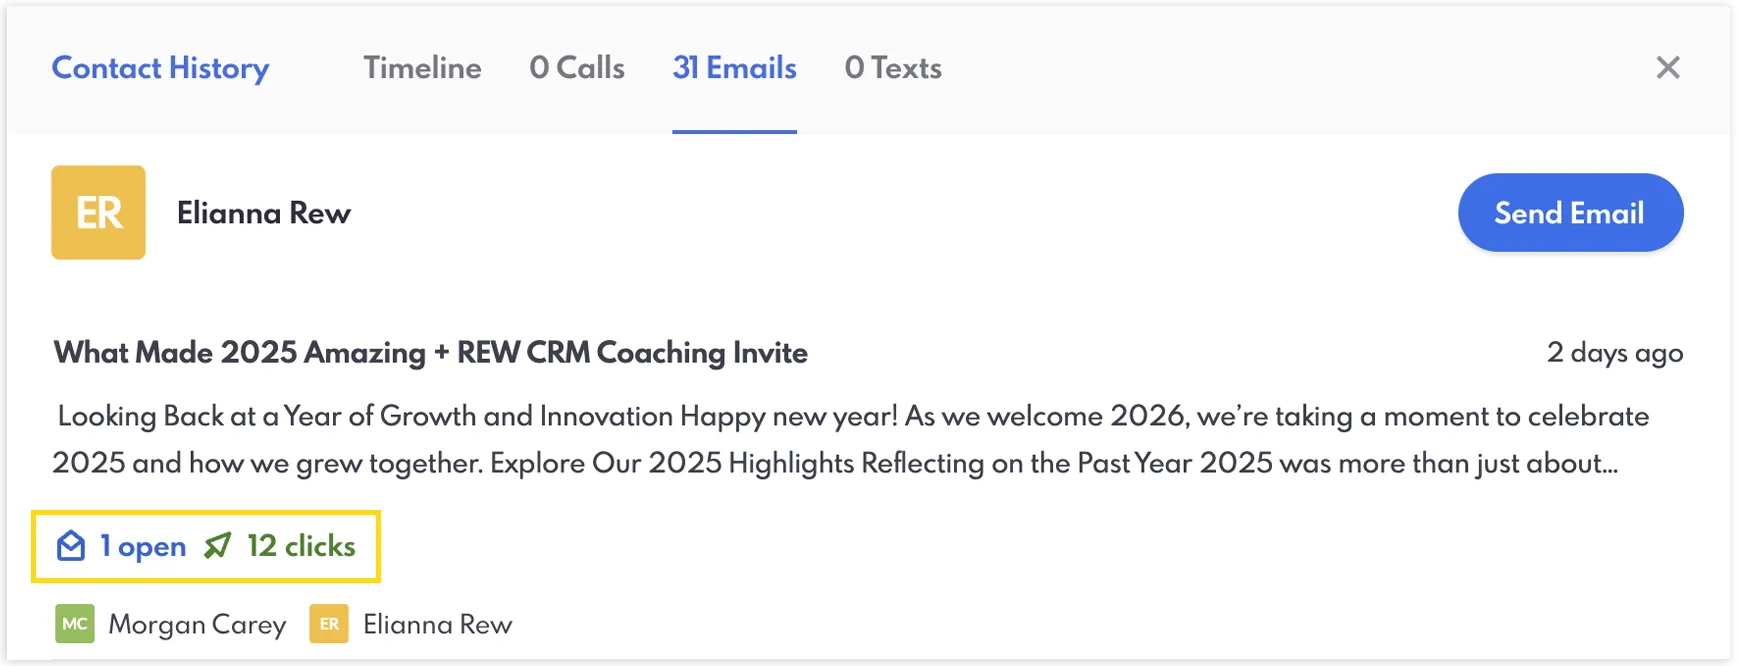Click the yellow avatar next to Elianna Rew
The width and height of the screenshot is (1738, 666).
point(98,212)
